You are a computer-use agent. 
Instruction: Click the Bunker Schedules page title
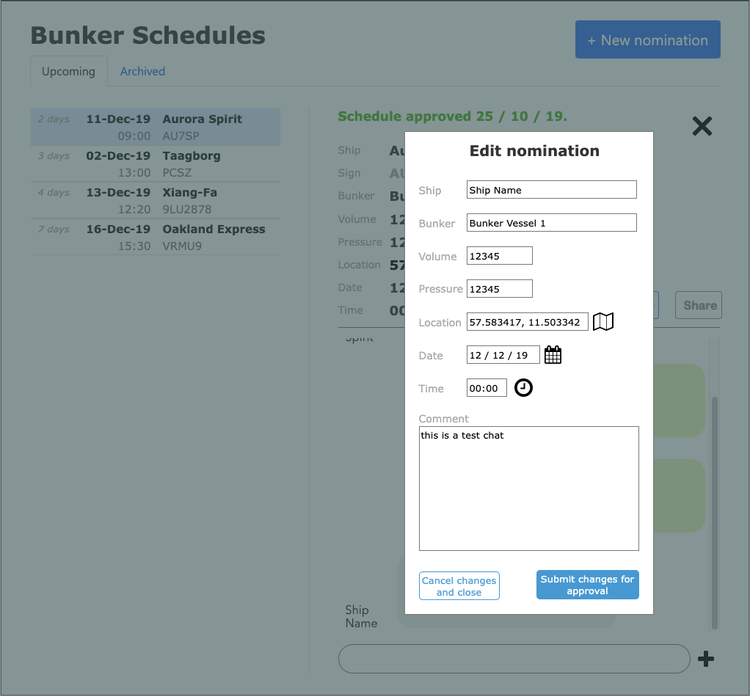point(148,35)
